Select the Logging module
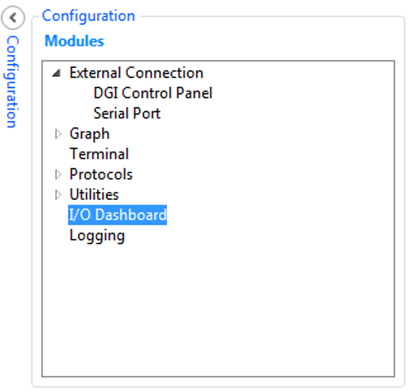 [x=97, y=236]
